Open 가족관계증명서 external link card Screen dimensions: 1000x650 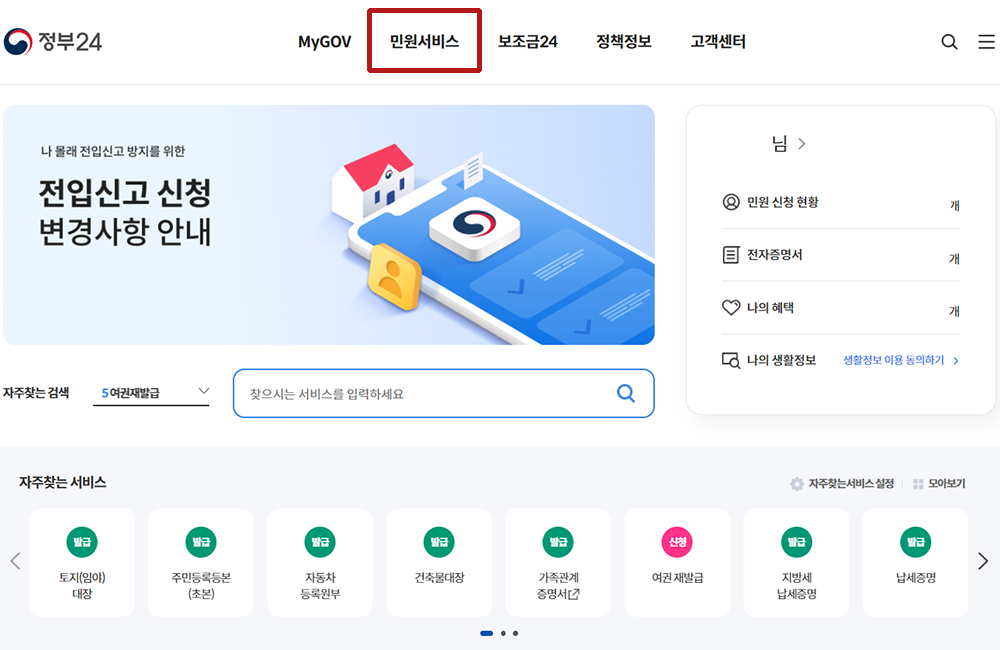click(x=558, y=562)
